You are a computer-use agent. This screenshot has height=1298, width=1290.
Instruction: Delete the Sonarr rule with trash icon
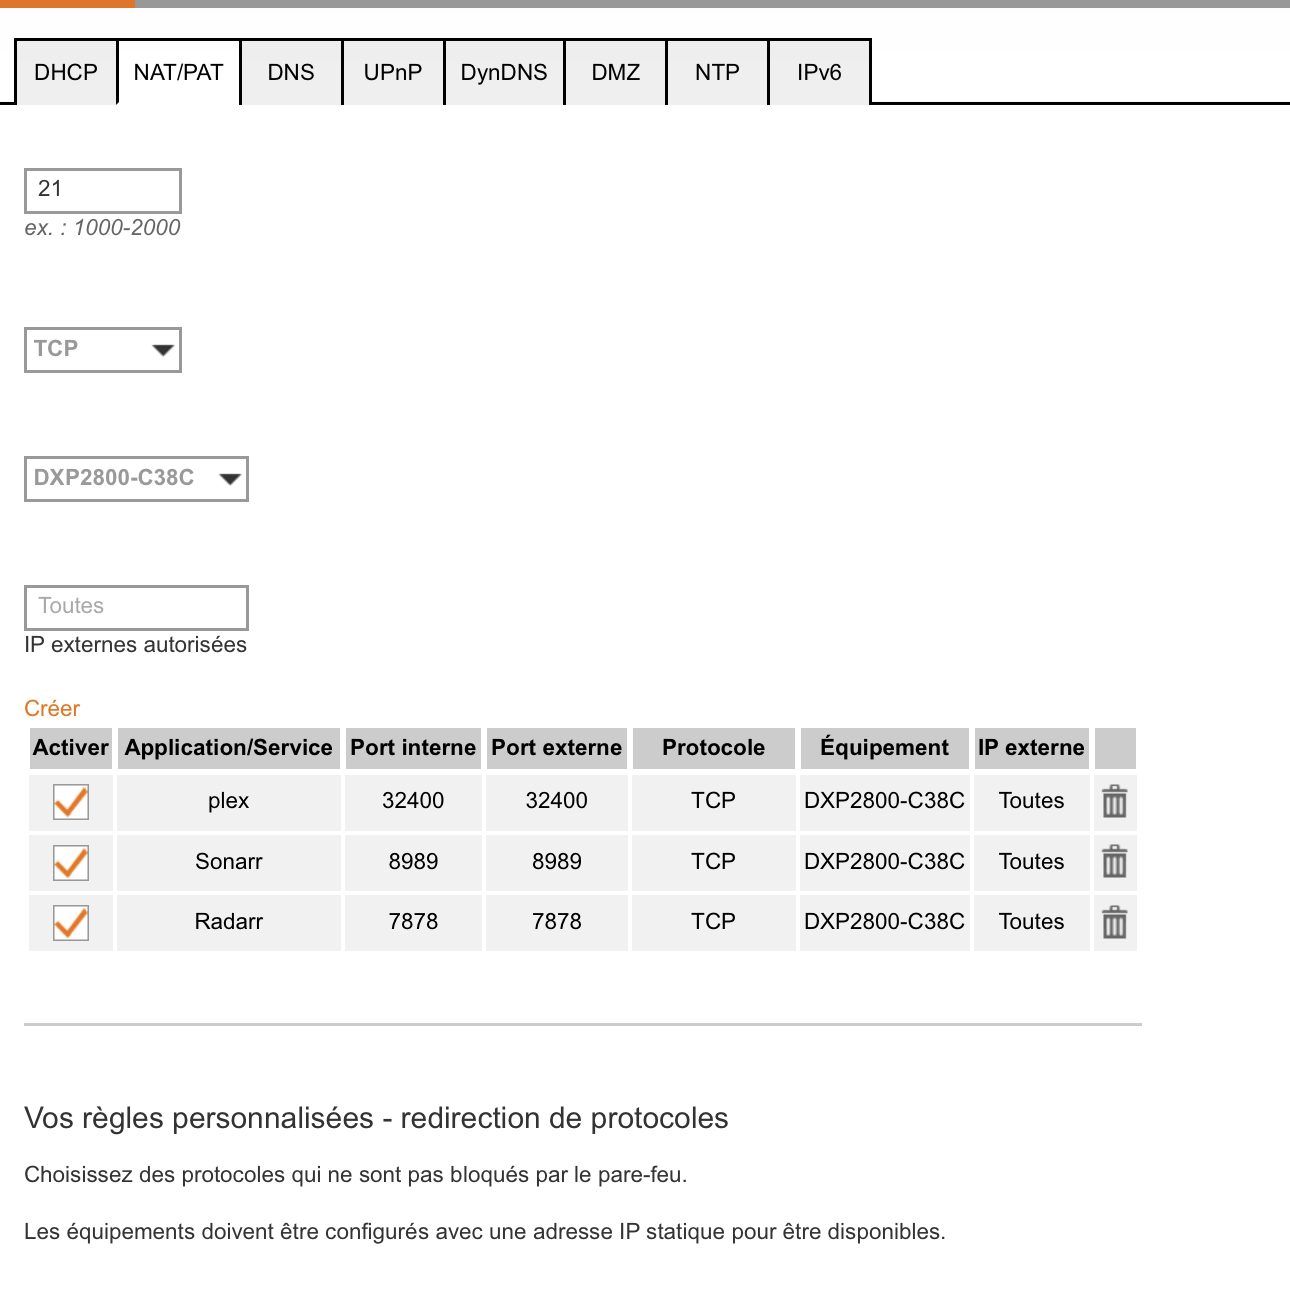[1114, 862]
